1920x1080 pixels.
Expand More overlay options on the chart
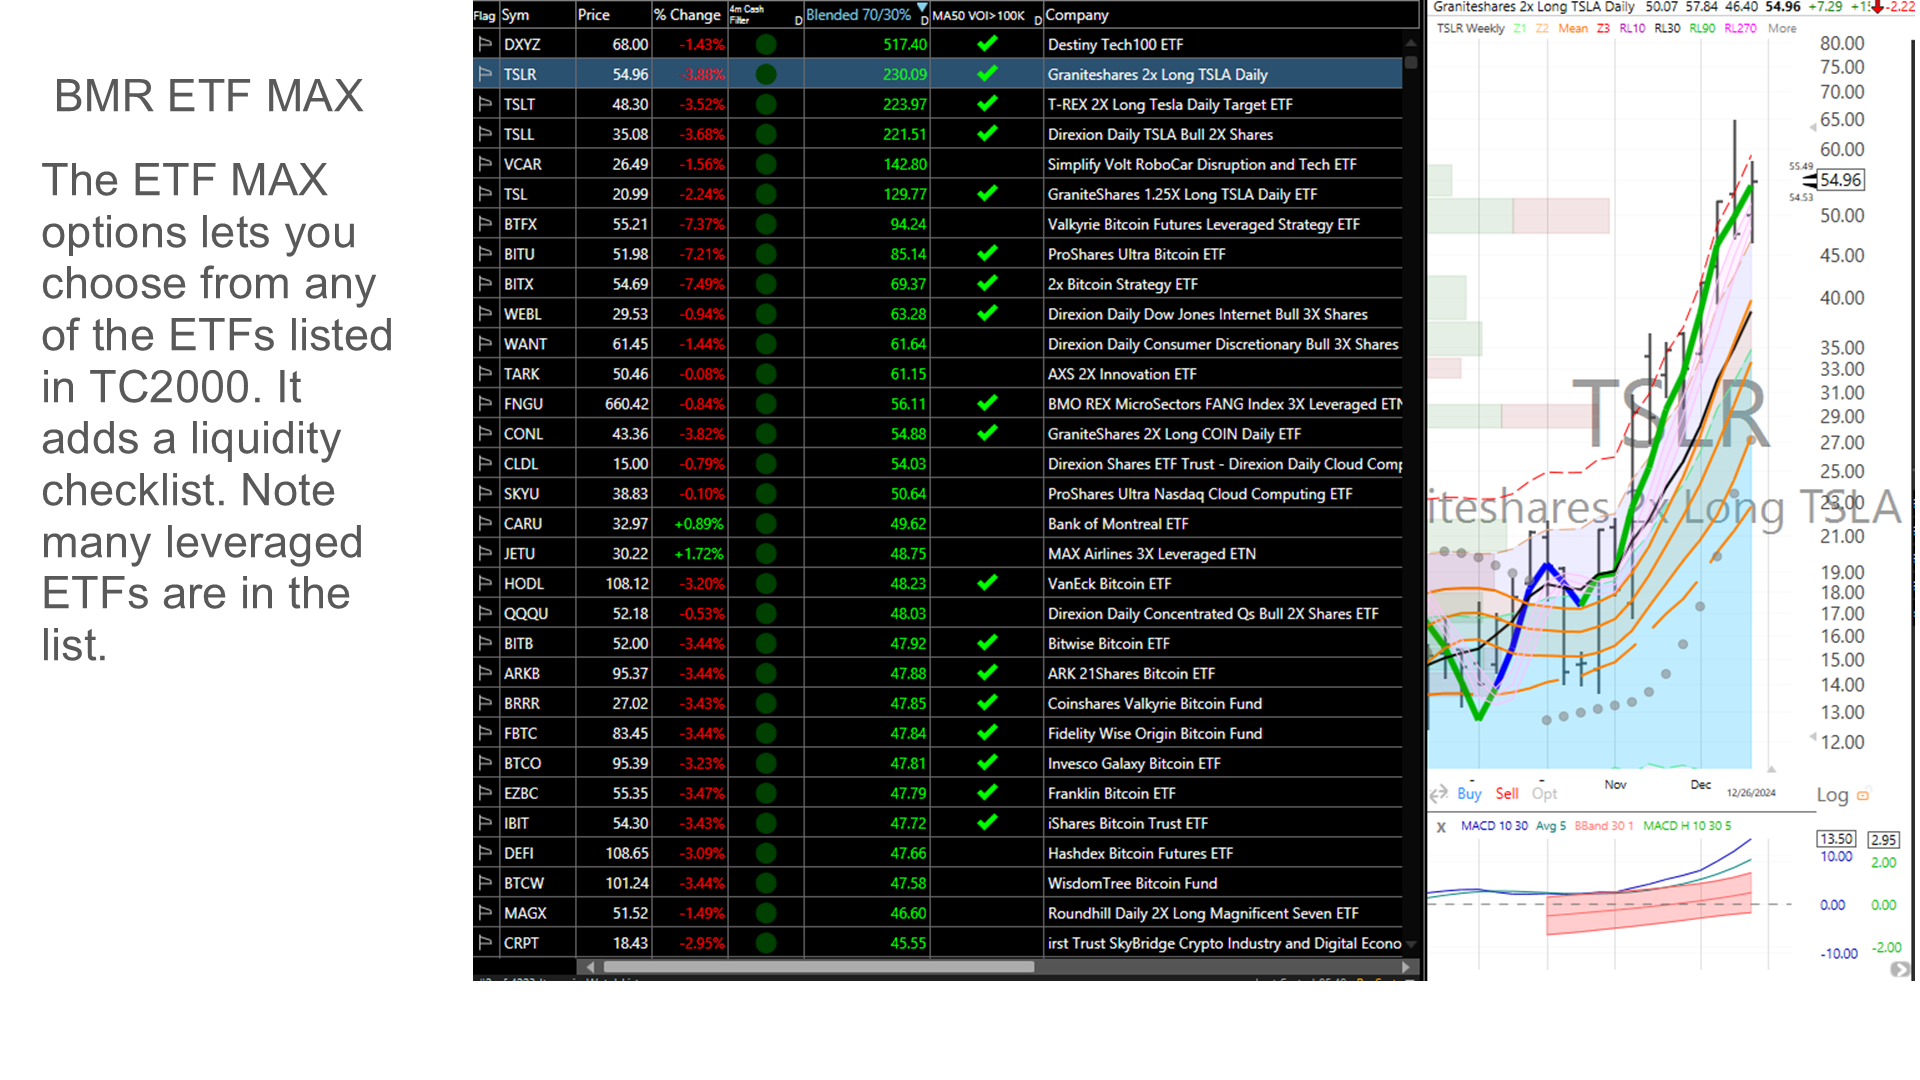[x=1782, y=28]
